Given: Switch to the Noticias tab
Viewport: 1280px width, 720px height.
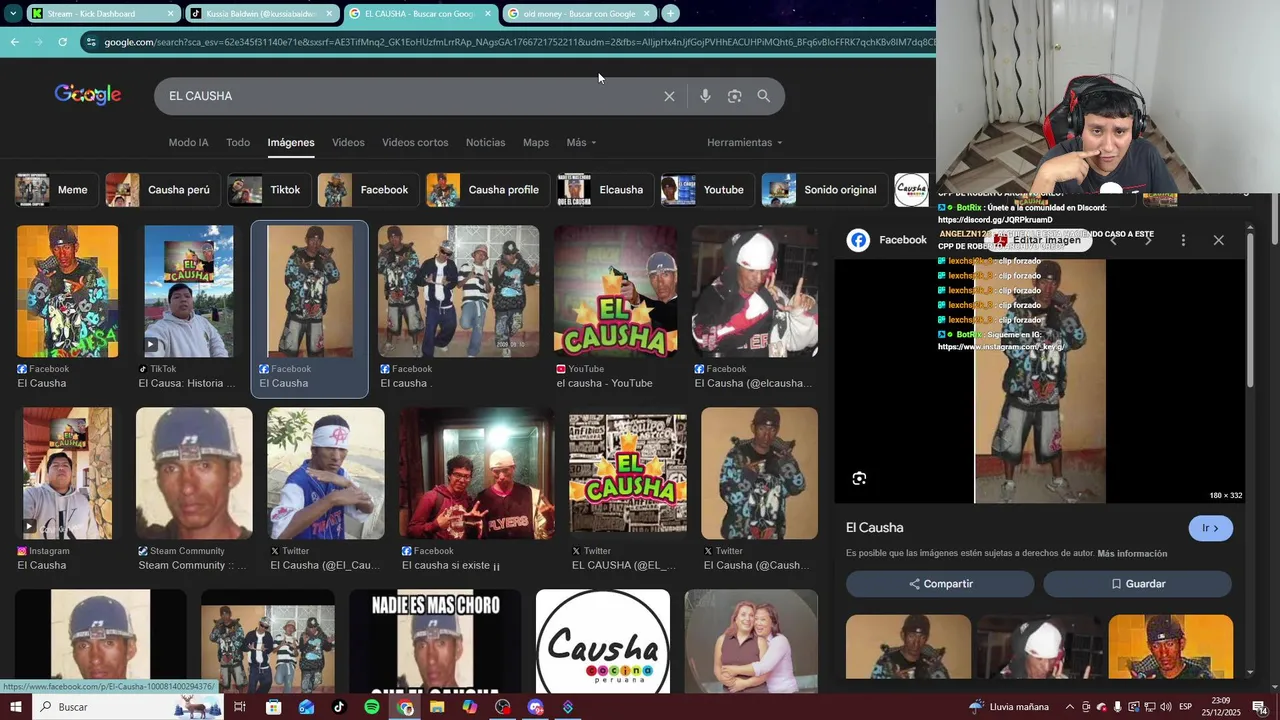Looking at the screenshot, I should point(485,142).
